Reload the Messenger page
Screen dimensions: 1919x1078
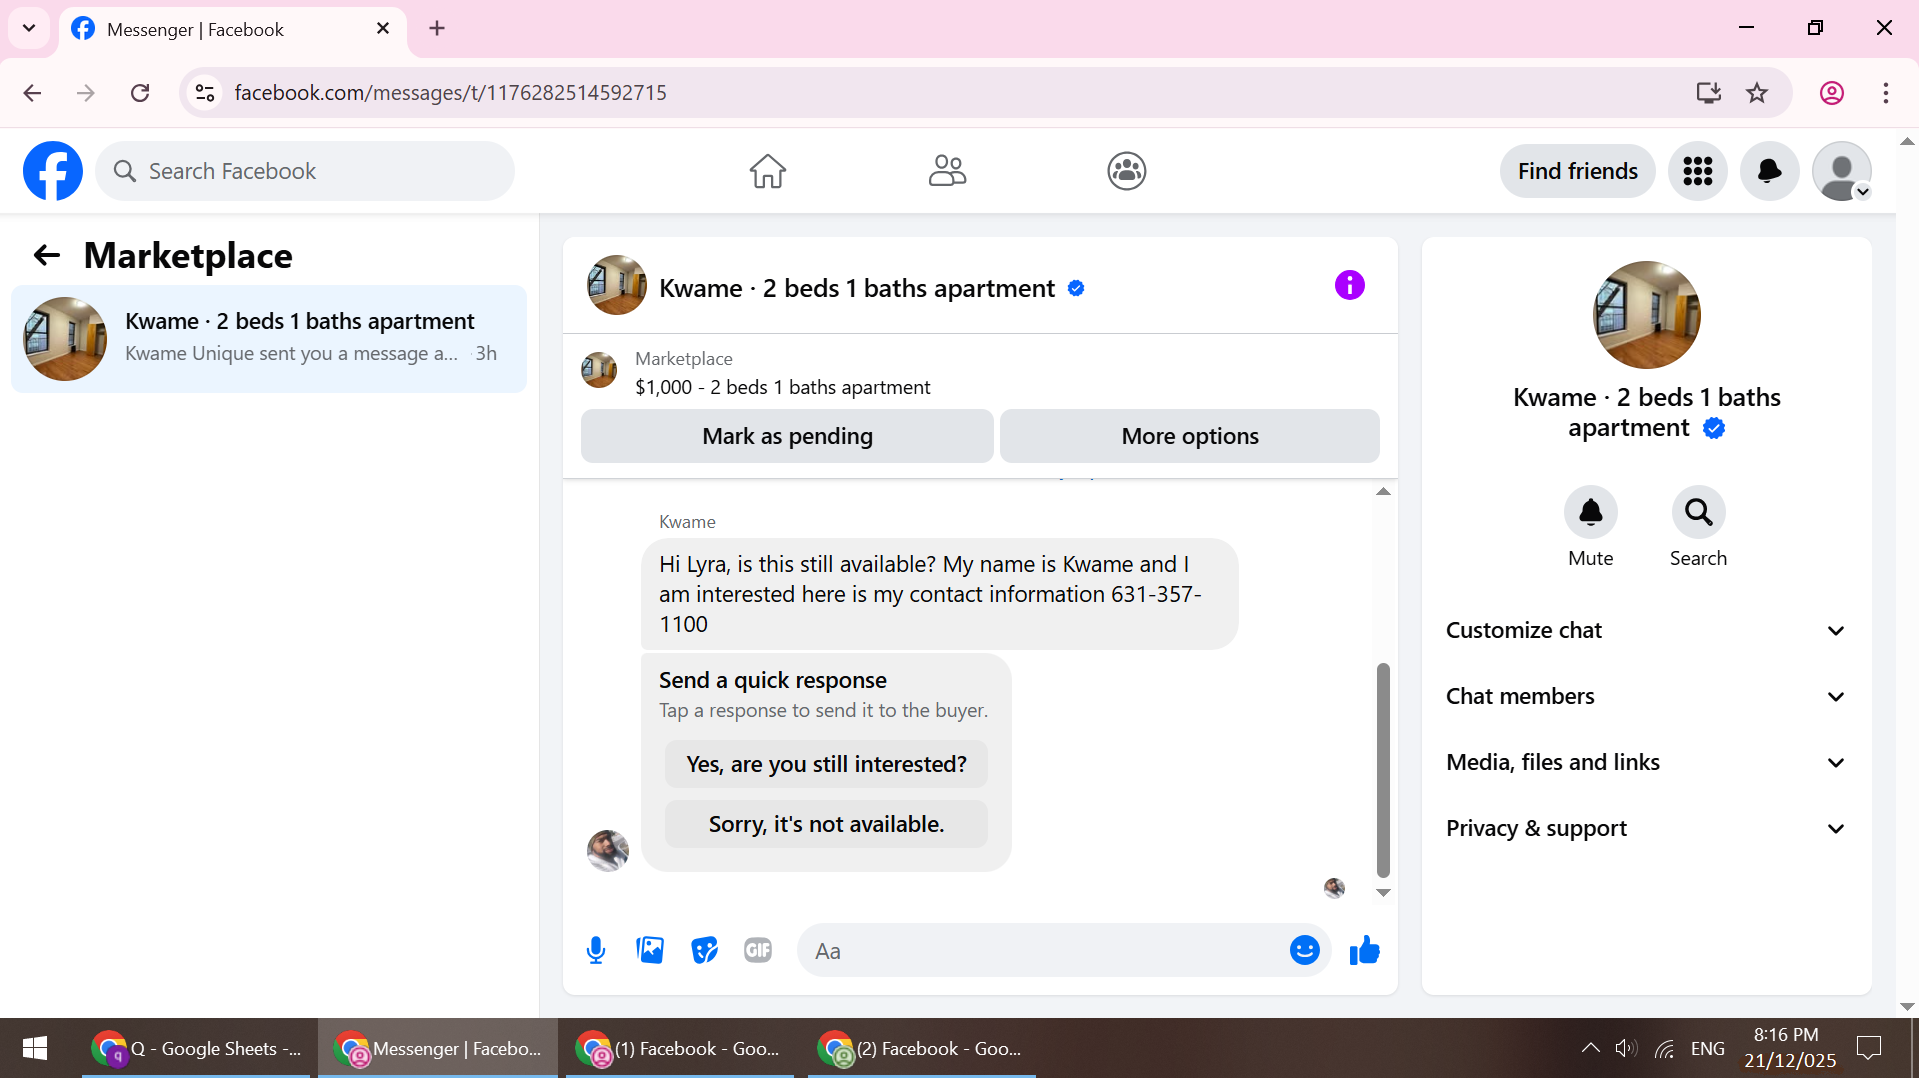pyautogui.click(x=140, y=93)
